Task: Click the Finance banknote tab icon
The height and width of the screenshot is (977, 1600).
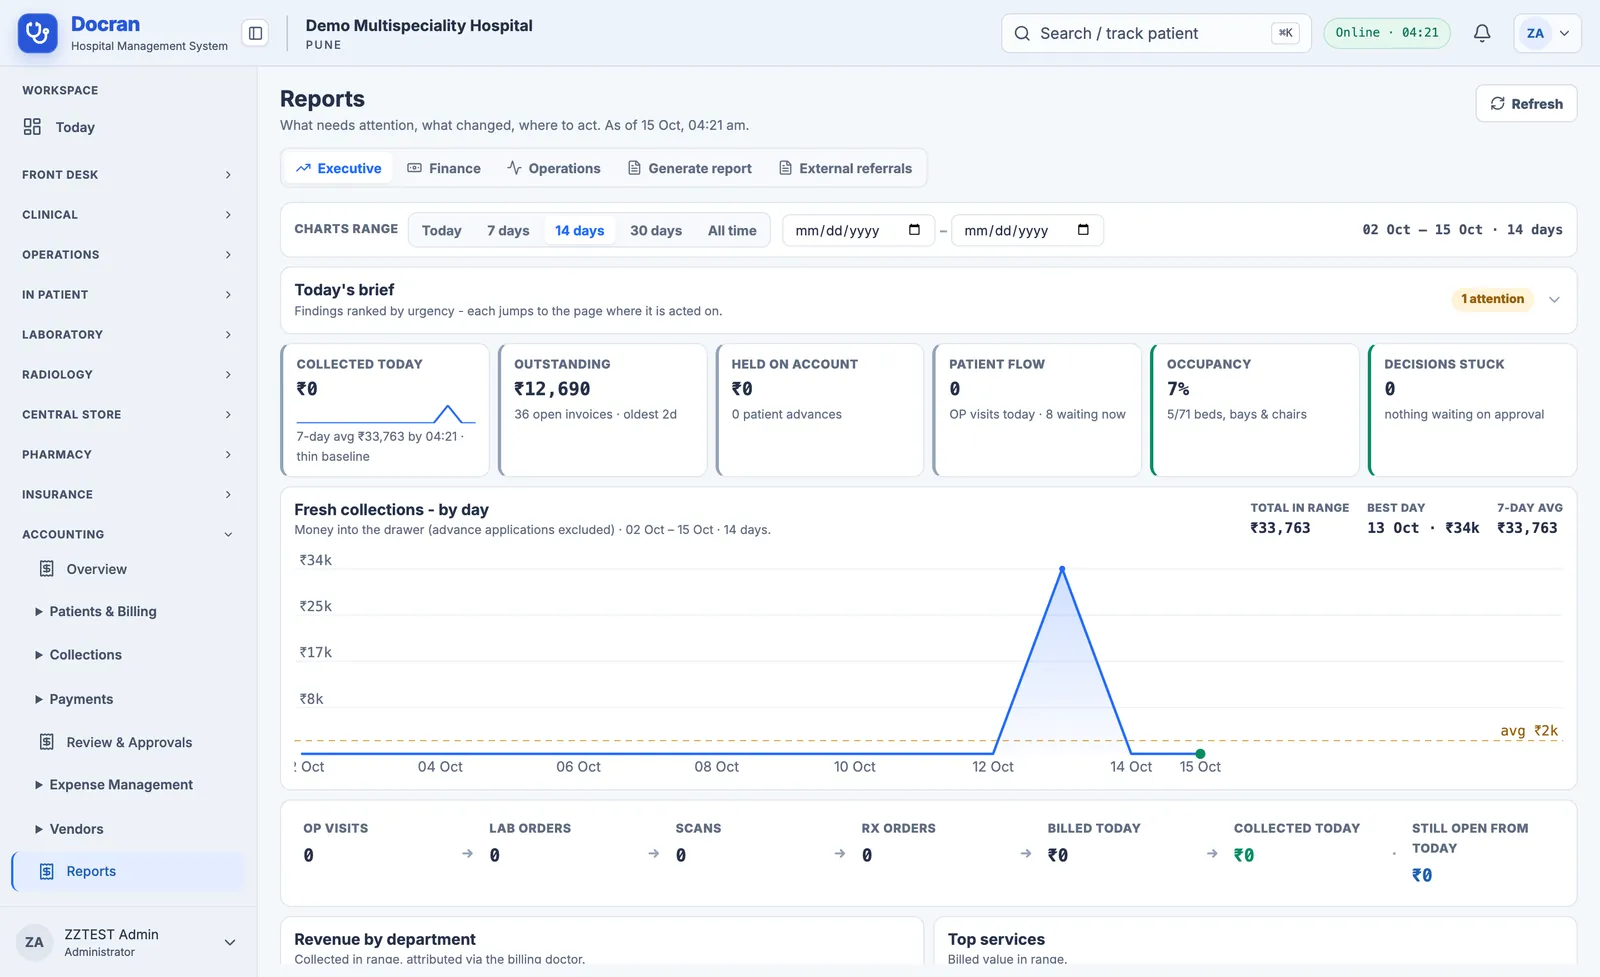Action: (414, 168)
